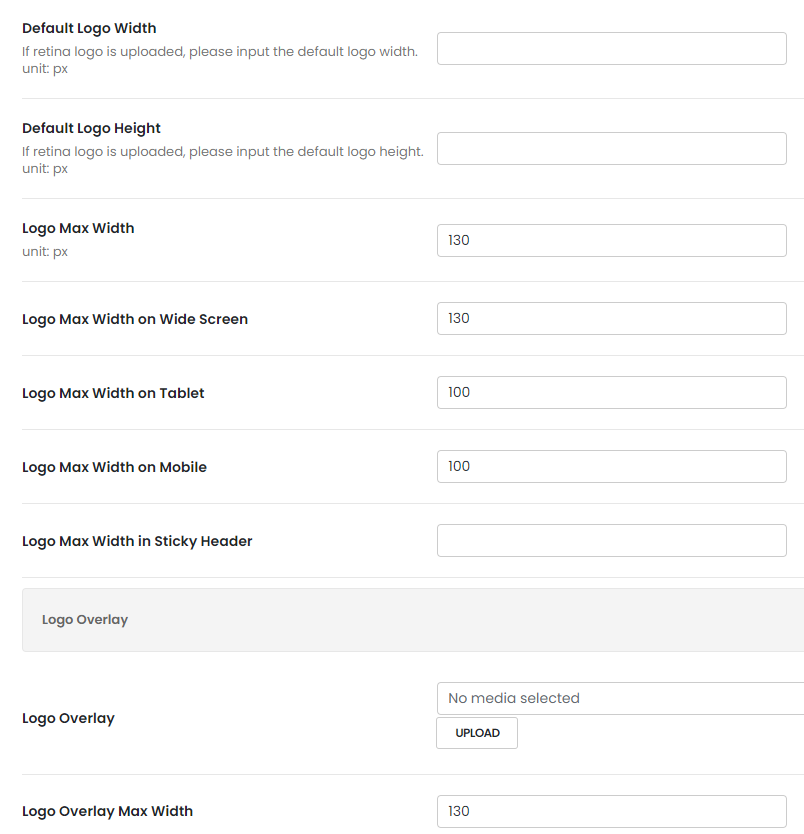The image size is (804, 834).
Task: Click the Logo Max Width on Tablet label
Action: point(113,393)
